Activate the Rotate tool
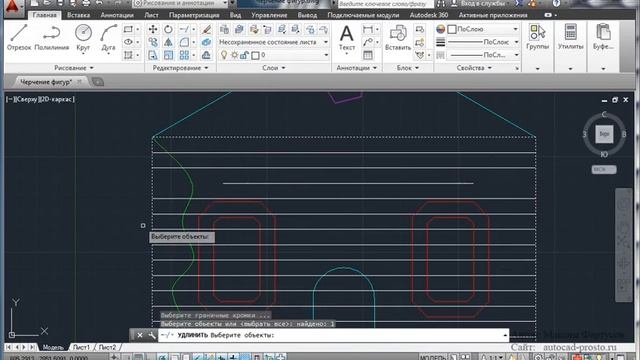 click(168, 29)
